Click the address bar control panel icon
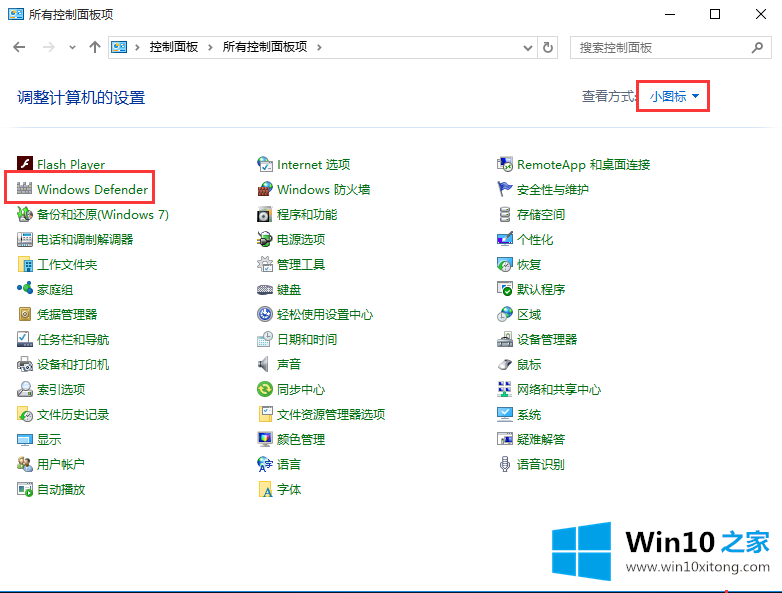Image resolution: width=782 pixels, height=593 pixels. (119, 47)
